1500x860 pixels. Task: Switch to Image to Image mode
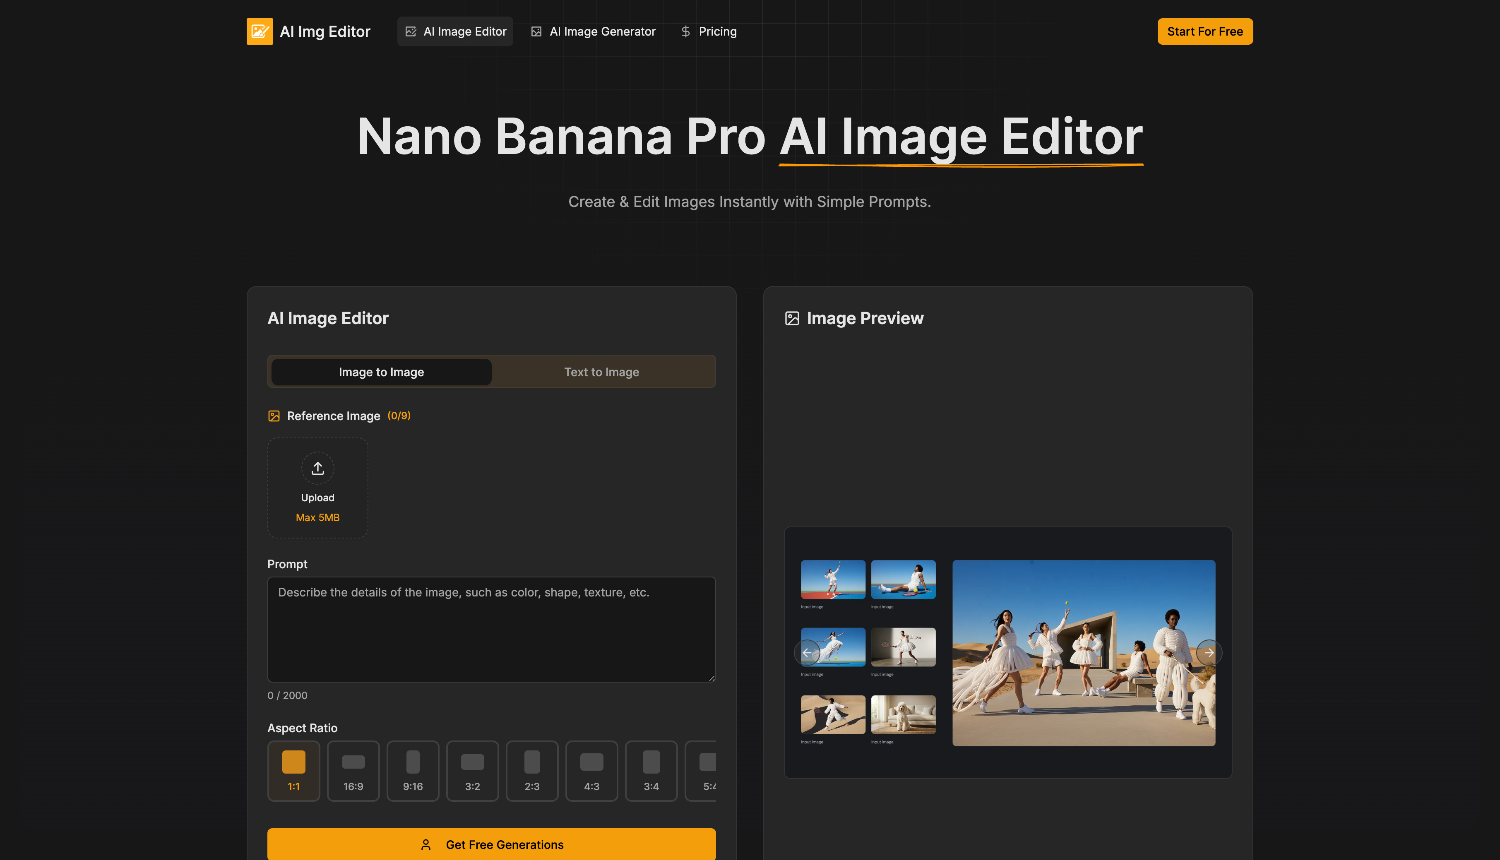click(381, 372)
